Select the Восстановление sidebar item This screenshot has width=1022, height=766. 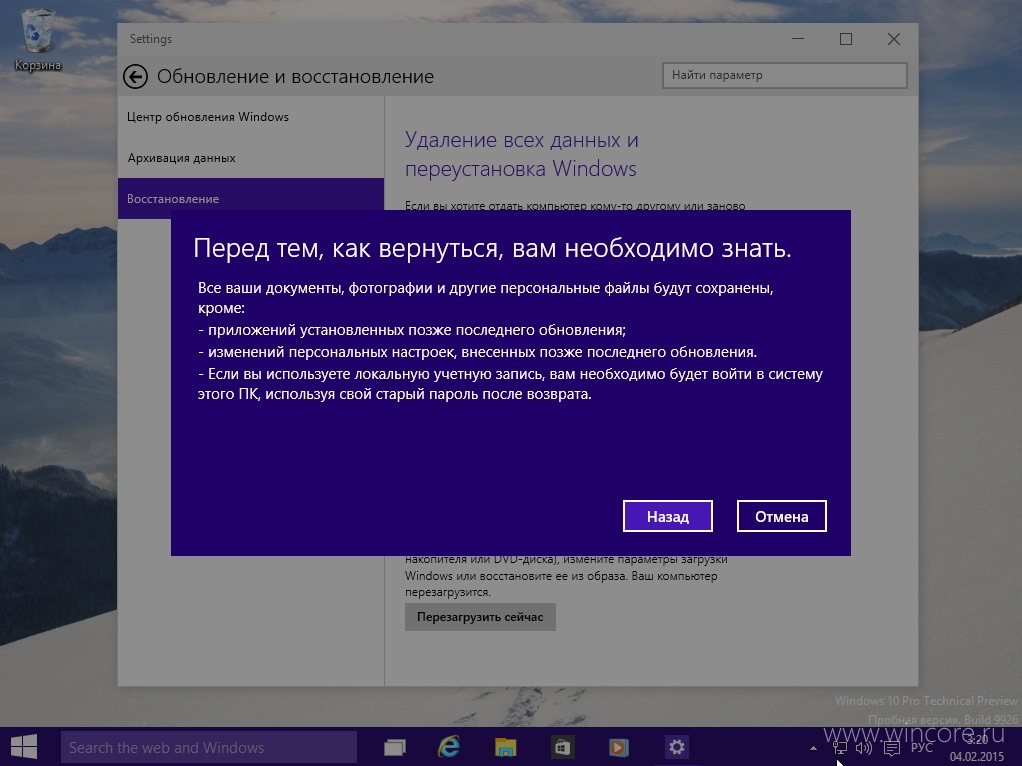(251, 199)
